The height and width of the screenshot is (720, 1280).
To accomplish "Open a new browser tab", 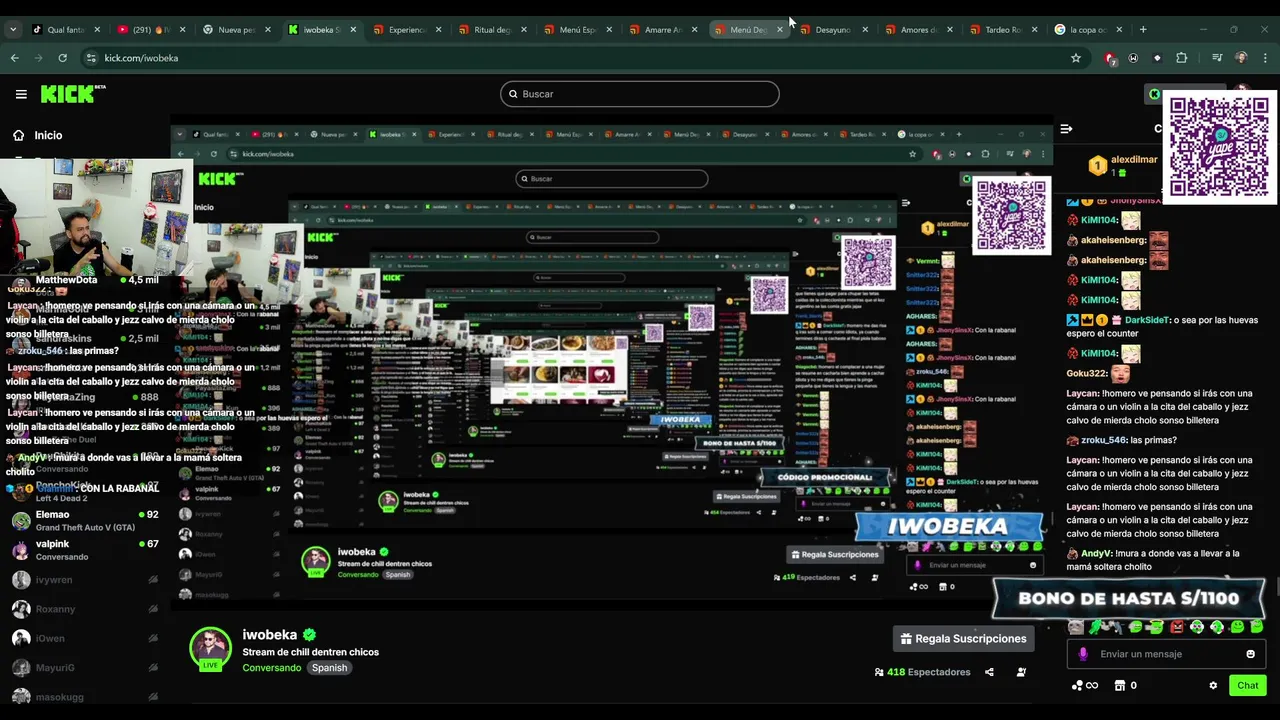I will coord(1143,29).
